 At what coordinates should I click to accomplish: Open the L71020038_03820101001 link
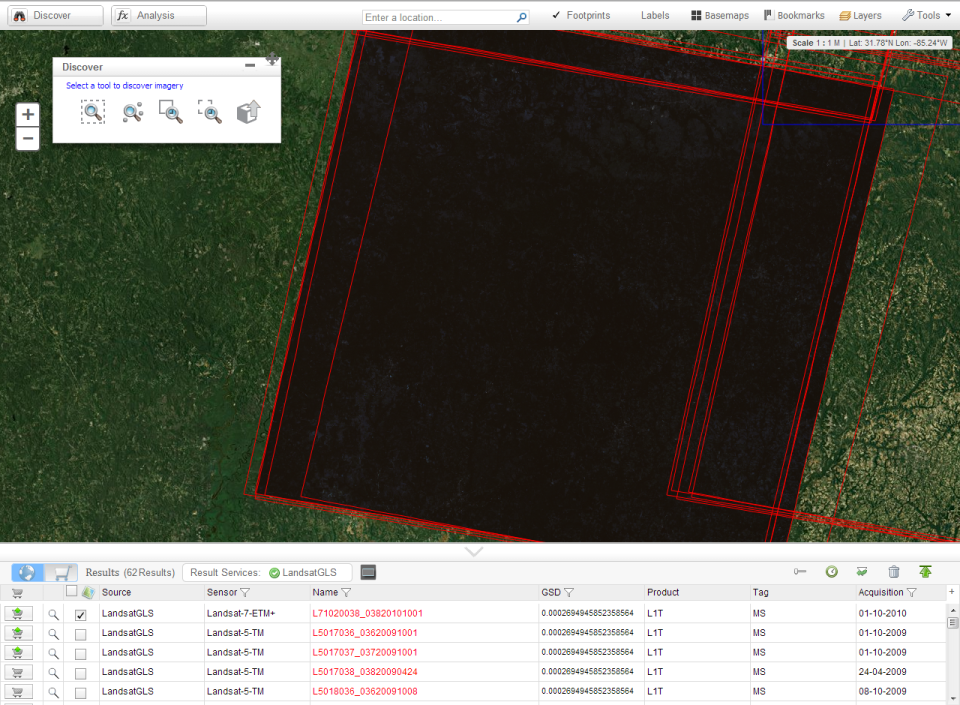[x=367, y=613]
